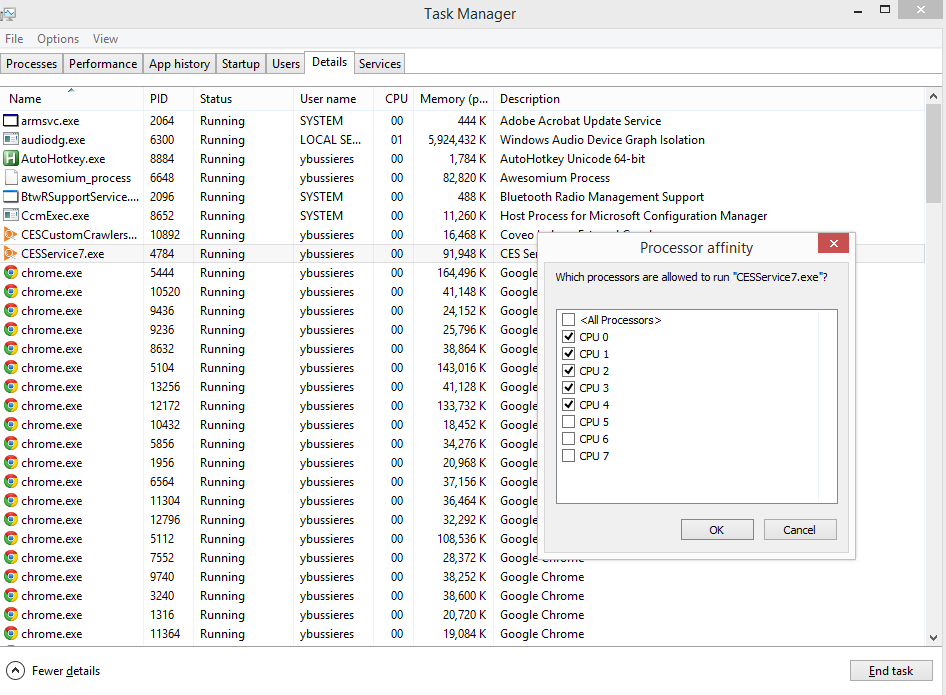Uncheck the CPU 0 checkbox
This screenshot has height=695, width=946.
point(568,336)
